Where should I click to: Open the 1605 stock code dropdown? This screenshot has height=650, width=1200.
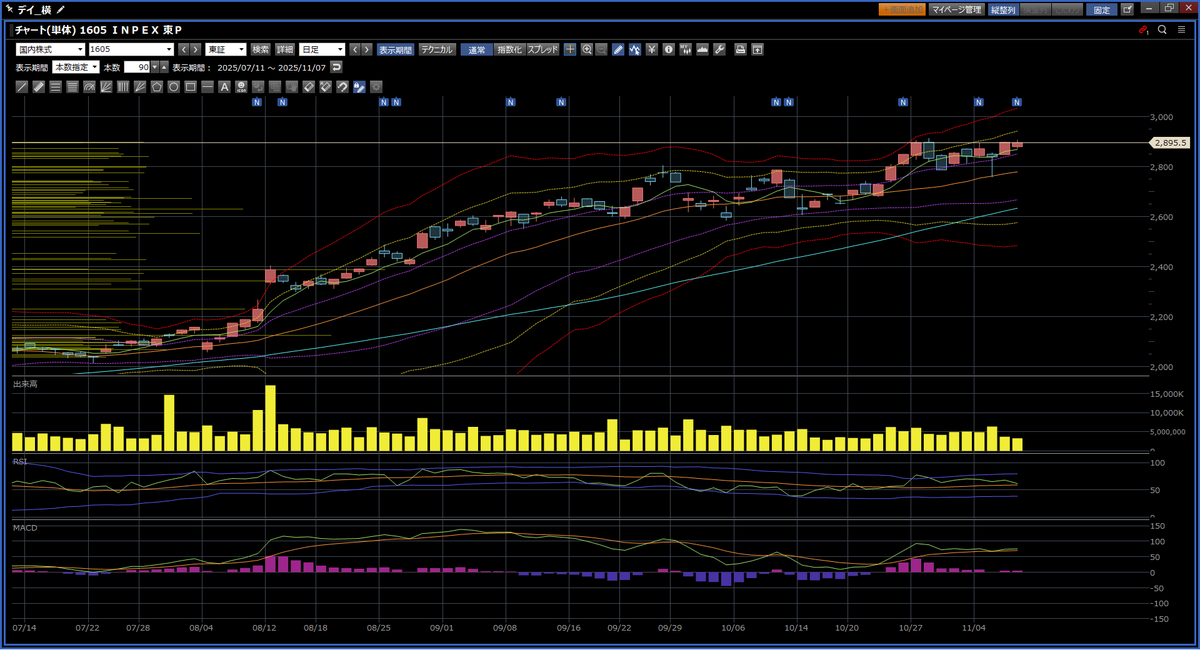coord(131,49)
